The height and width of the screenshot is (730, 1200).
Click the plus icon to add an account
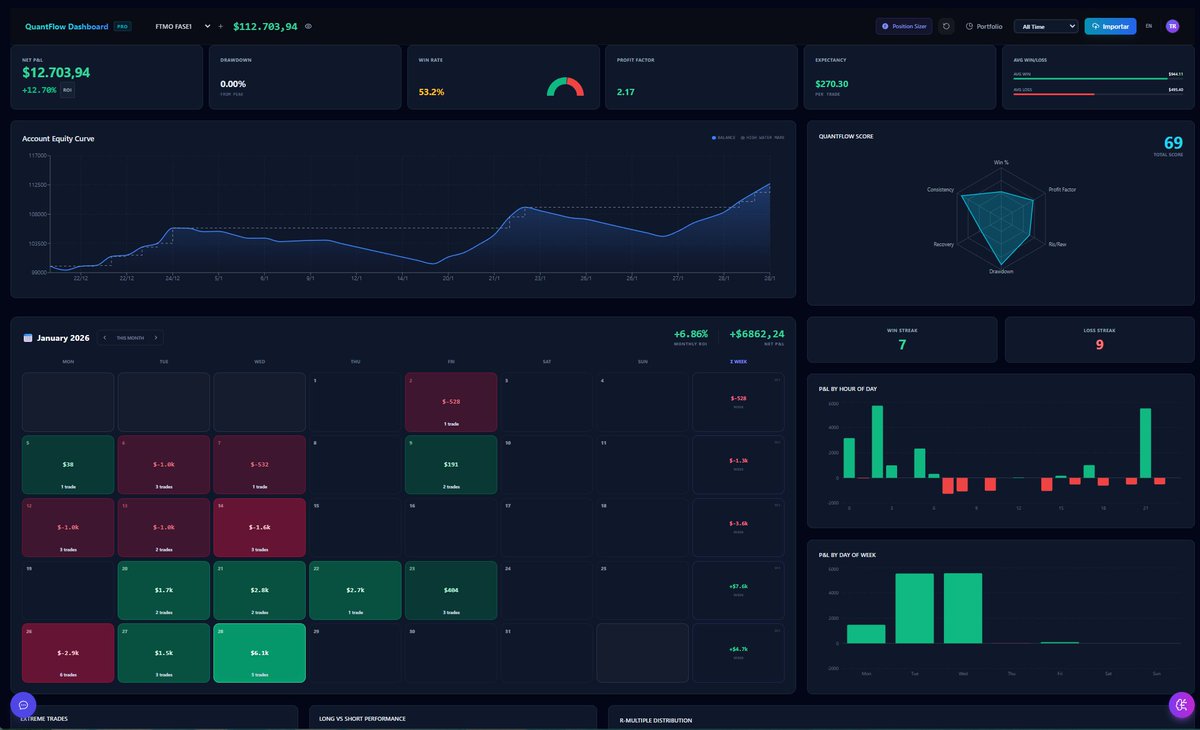220,26
